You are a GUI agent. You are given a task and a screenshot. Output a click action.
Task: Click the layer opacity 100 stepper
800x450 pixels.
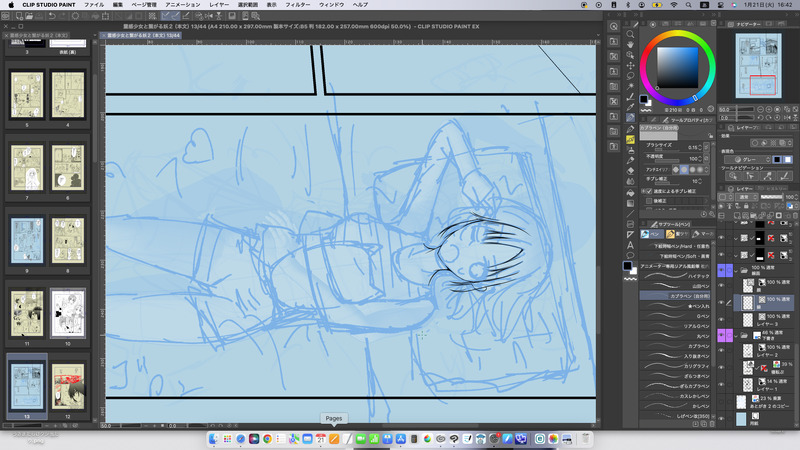coord(796,197)
